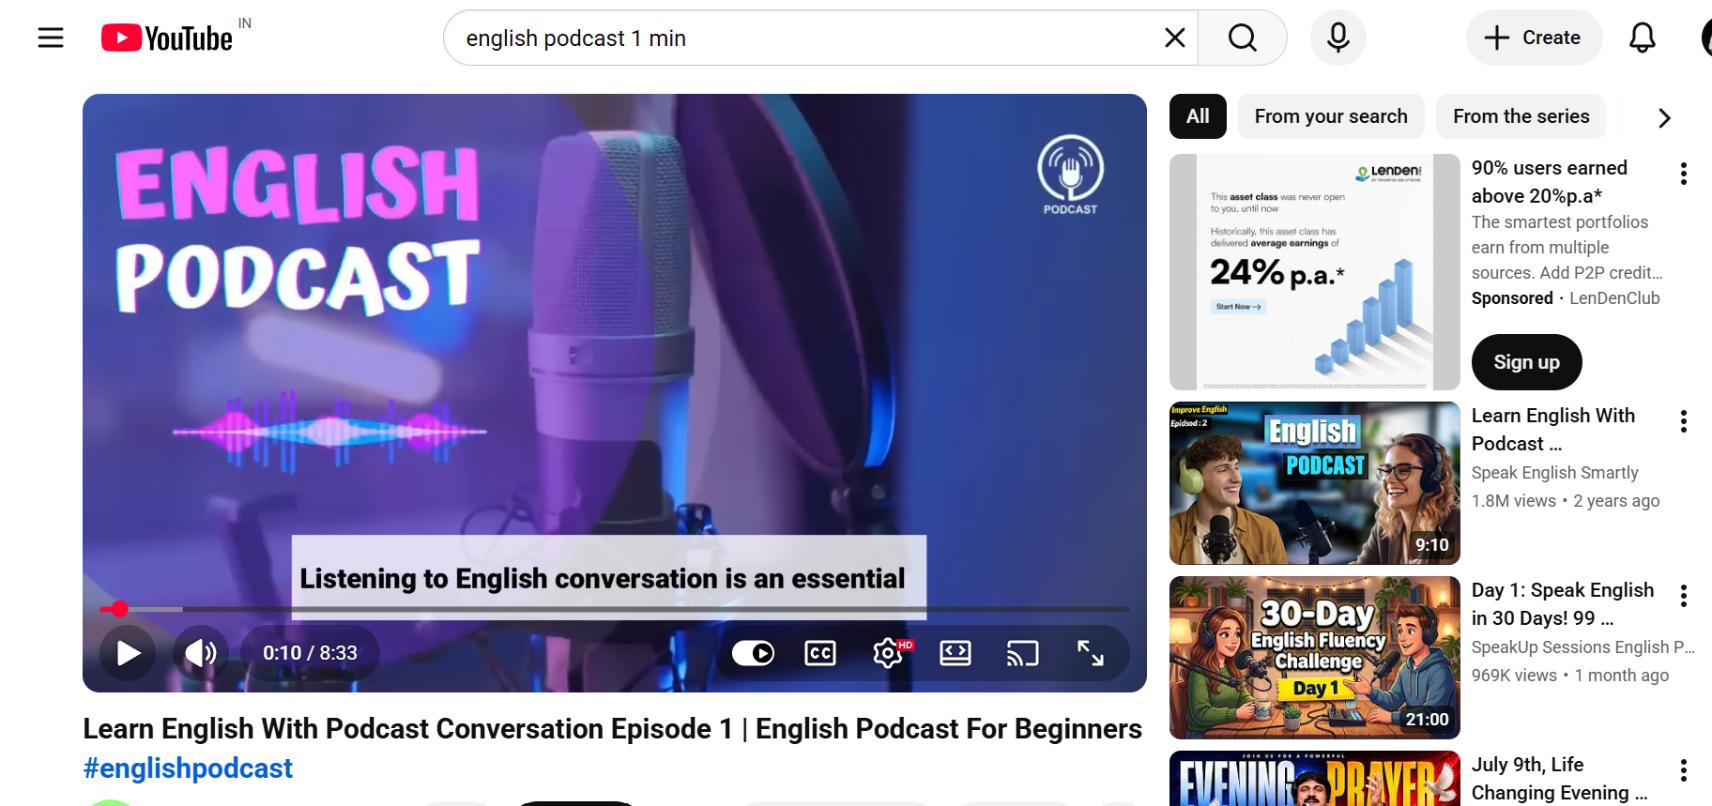Select the "From the series" chip
1712x806 pixels.
click(1521, 116)
